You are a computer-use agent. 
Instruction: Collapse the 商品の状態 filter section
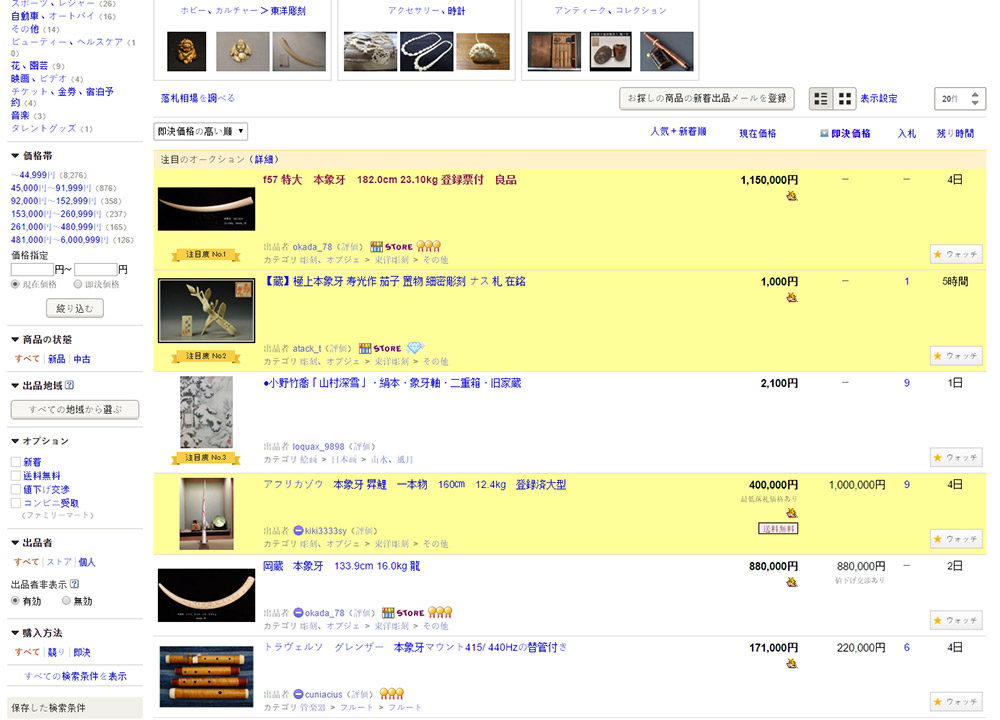pos(15,339)
